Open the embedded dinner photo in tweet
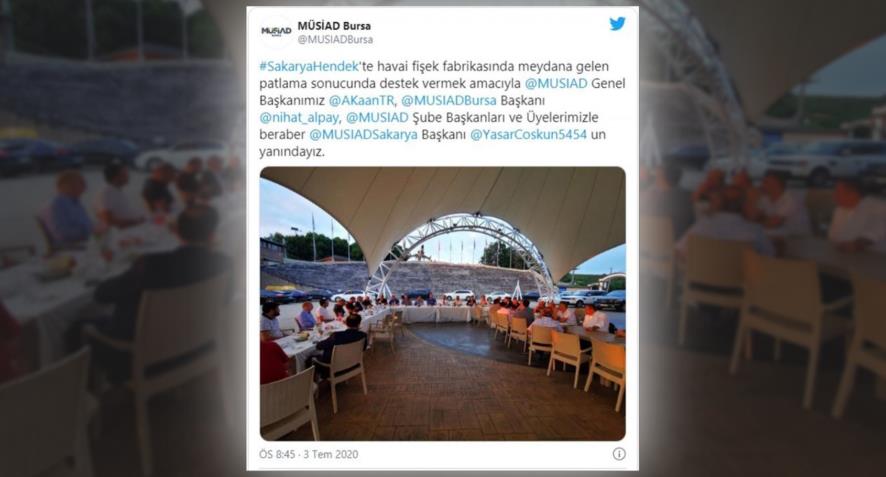Image resolution: width=886 pixels, height=477 pixels. pos(442,303)
